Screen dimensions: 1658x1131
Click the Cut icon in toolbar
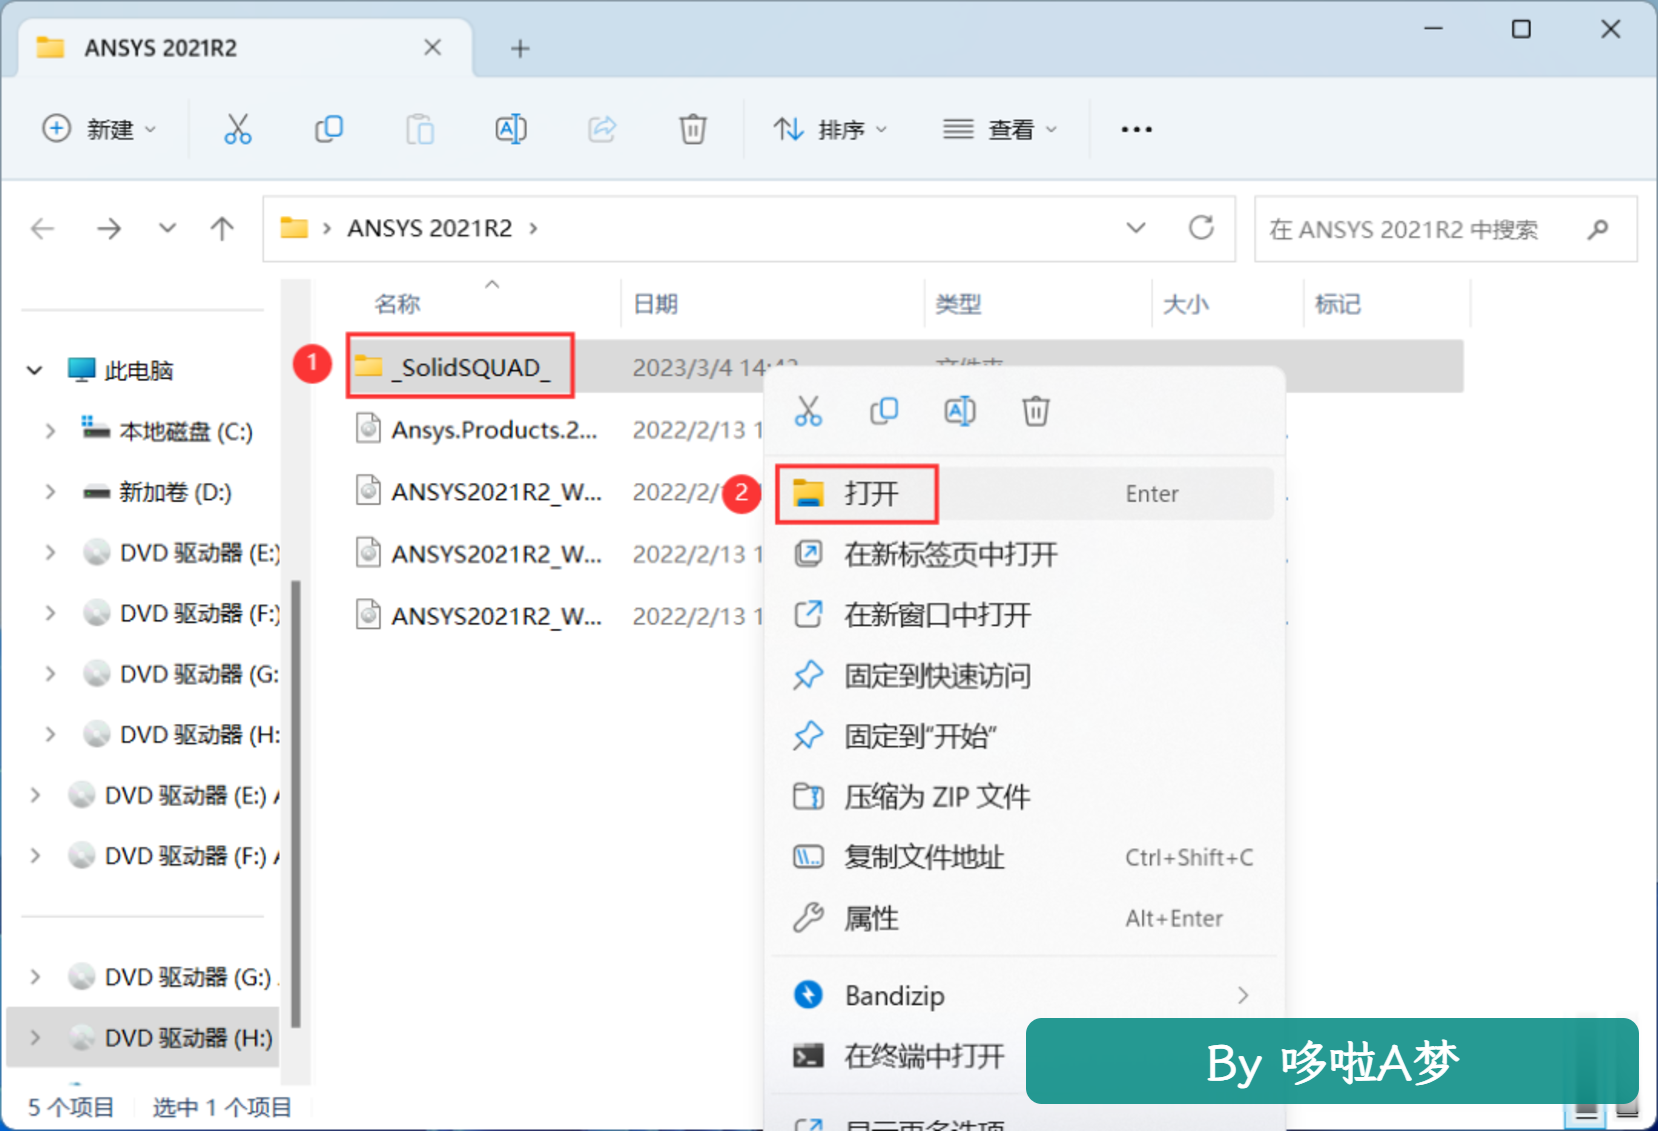pos(237,129)
